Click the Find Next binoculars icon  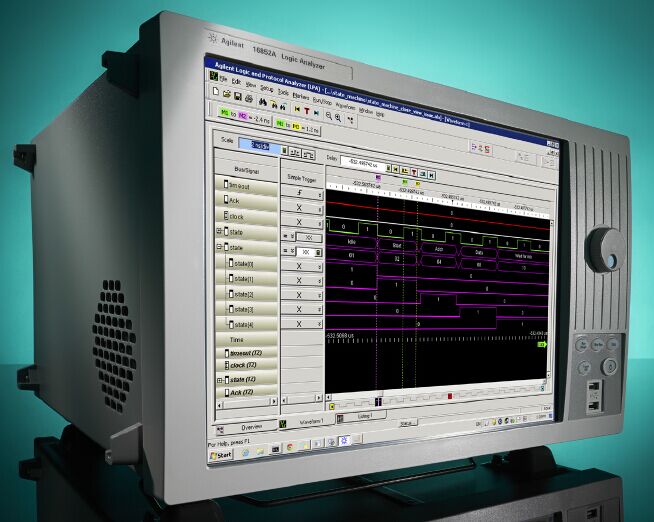pyautogui.click(x=283, y=106)
